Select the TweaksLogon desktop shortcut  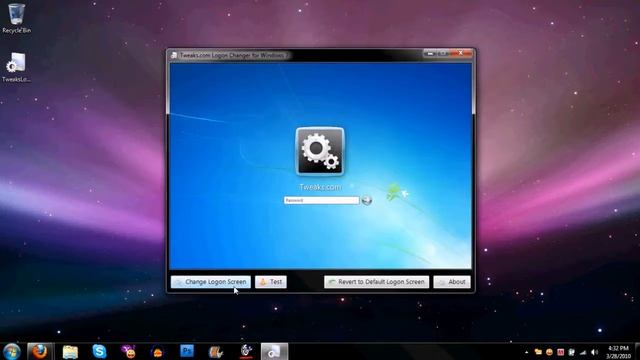pos(16,67)
